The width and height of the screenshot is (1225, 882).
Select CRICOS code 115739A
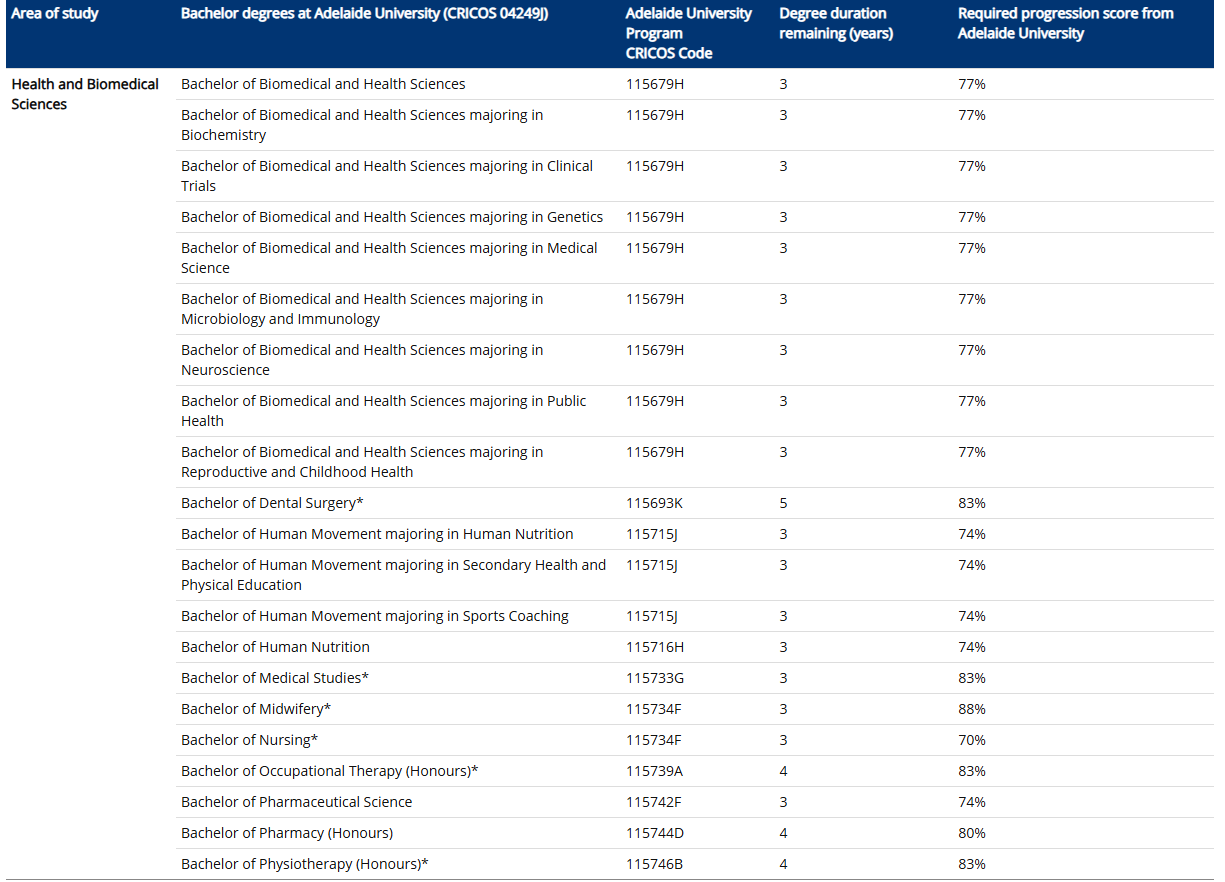pos(655,771)
